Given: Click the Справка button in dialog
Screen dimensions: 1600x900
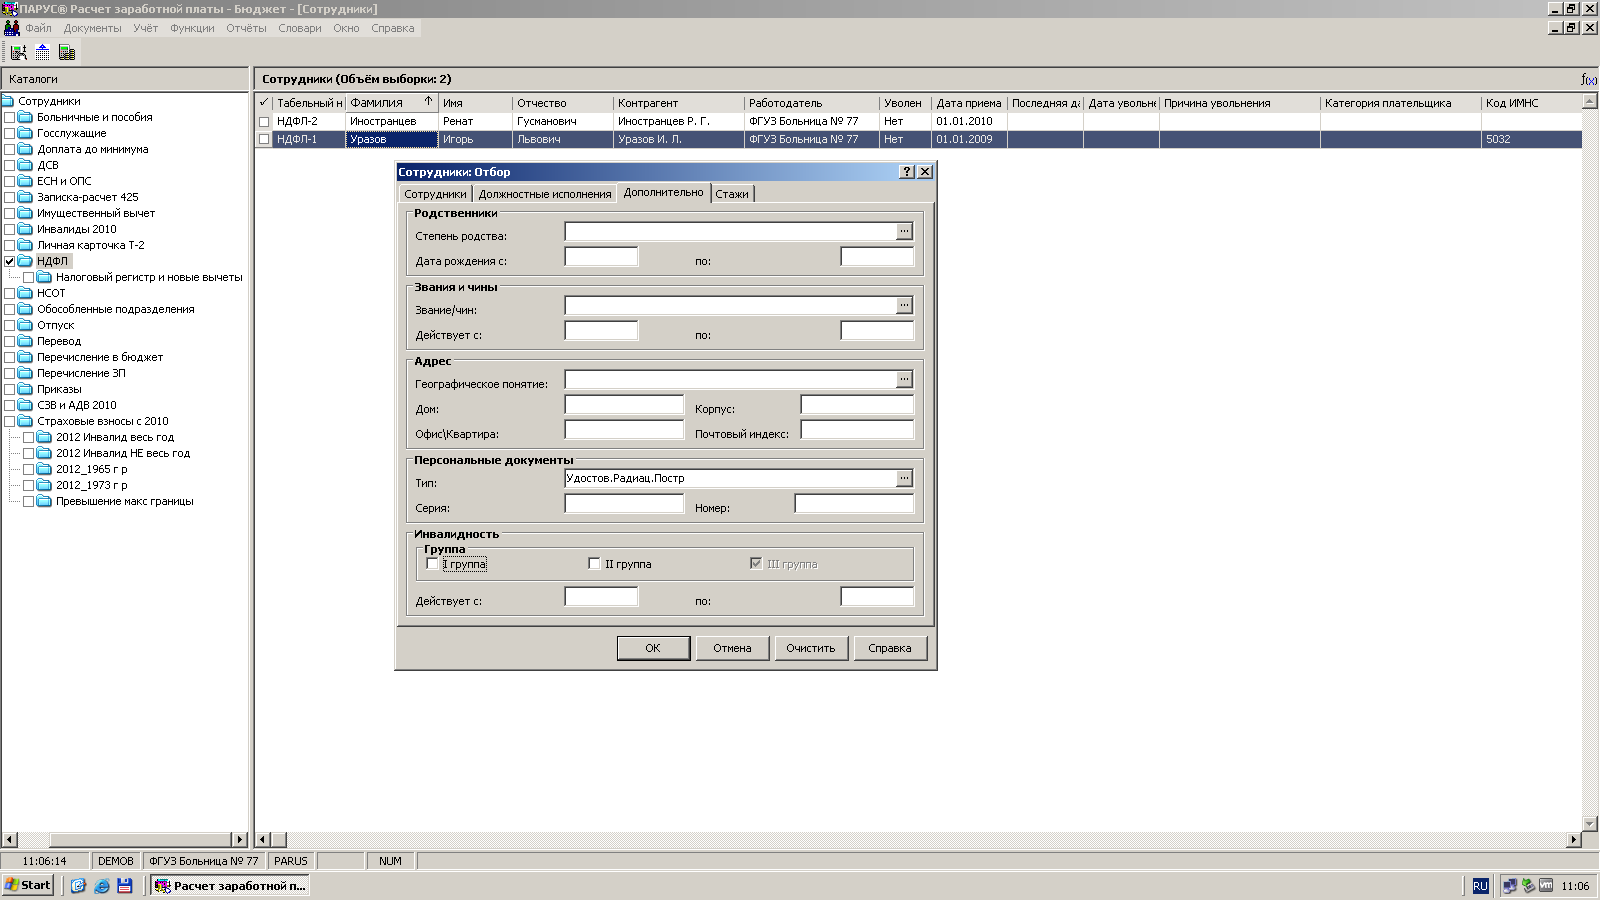Looking at the screenshot, I should [x=890, y=648].
